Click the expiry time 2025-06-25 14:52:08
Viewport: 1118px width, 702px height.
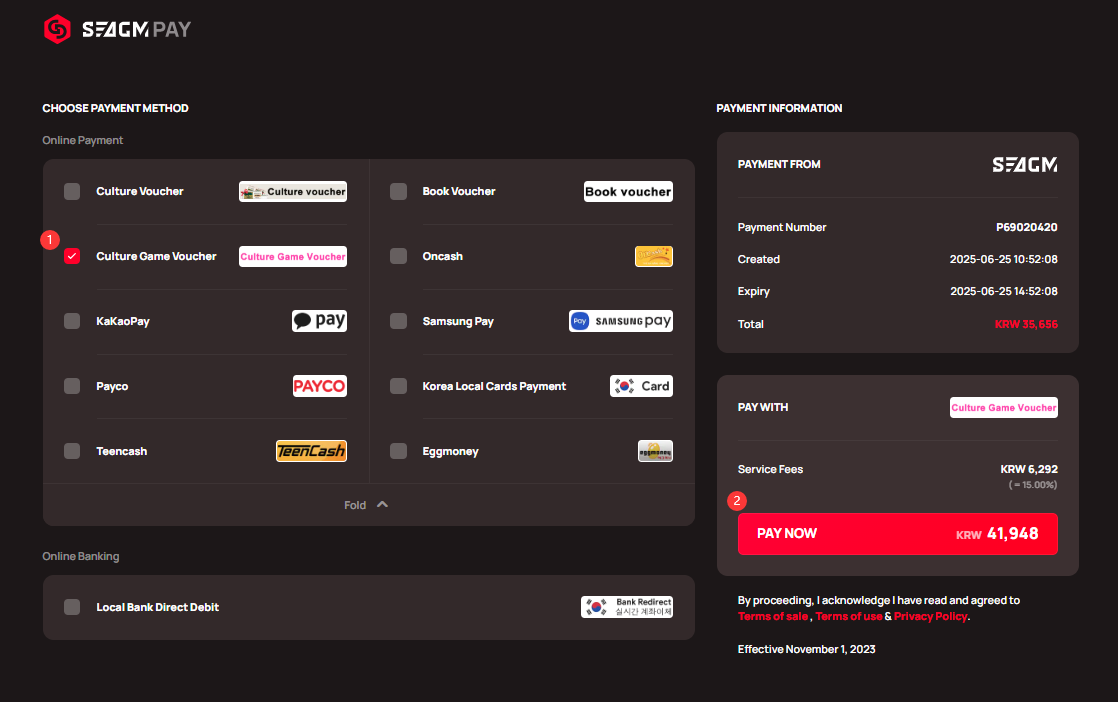click(1003, 291)
